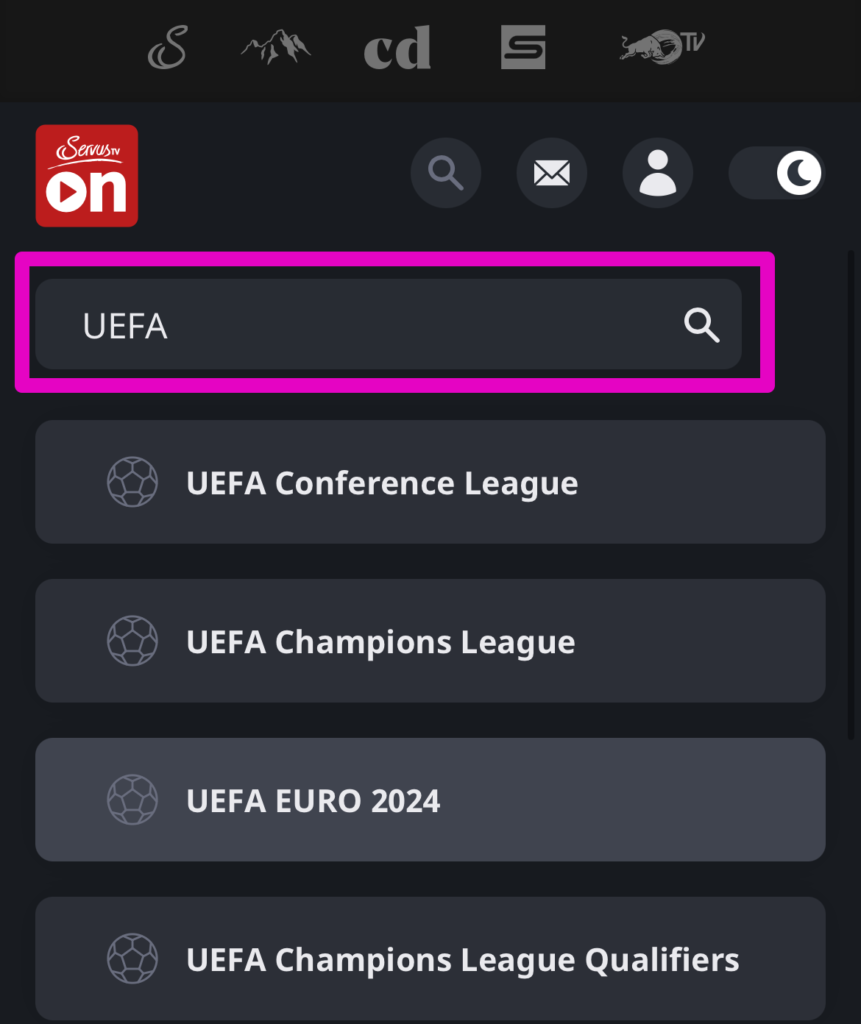Toggle the dark mode moon switch

pos(777,174)
